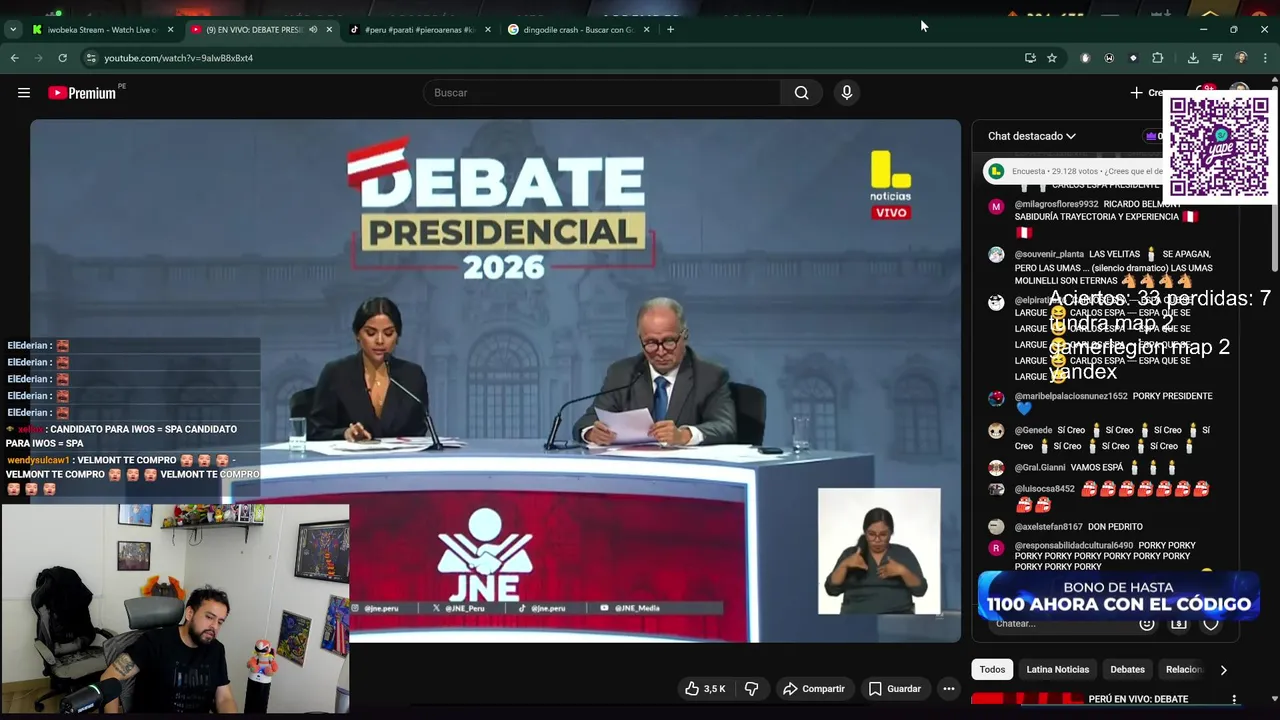Viewport: 1280px width, 720px height.
Task: Click @responsabilidadcultural6490 chat username
Action: pos(1074,546)
